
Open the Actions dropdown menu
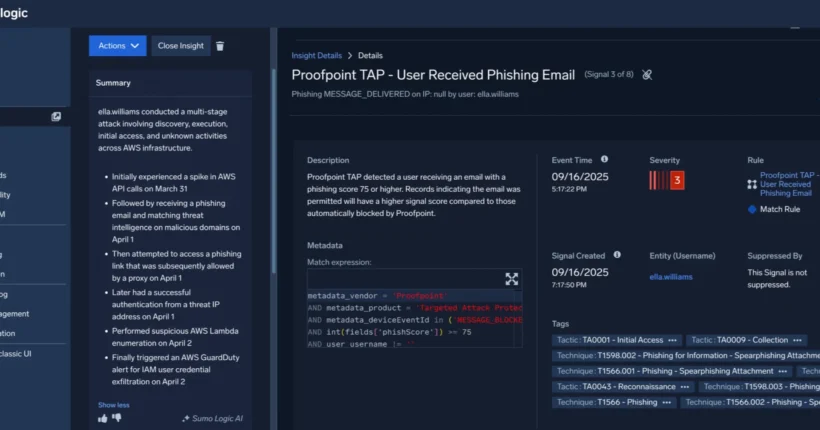(118, 46)
